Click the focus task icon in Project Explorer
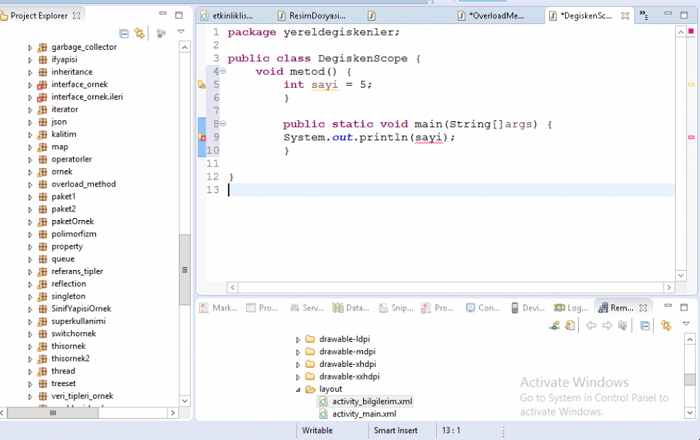 (161, 33)
